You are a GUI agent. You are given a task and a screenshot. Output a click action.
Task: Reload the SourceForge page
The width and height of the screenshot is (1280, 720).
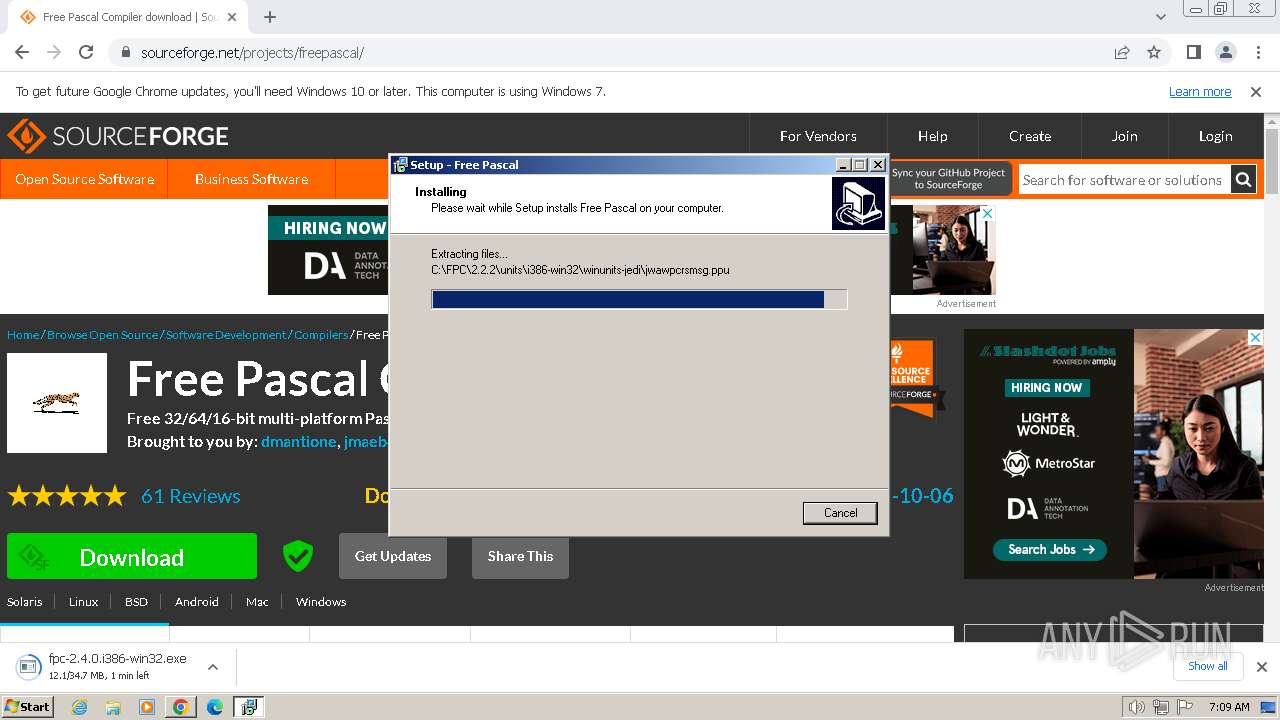click(x=86, y=52)
